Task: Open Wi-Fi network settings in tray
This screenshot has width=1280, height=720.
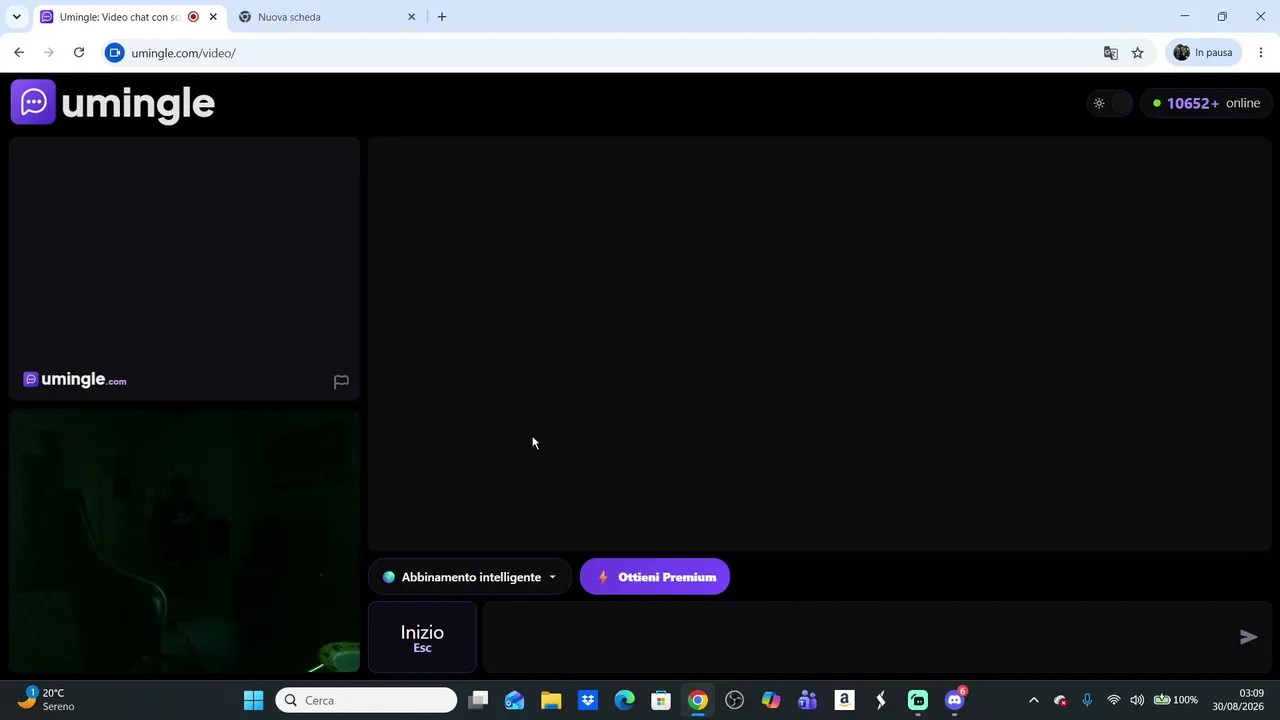Action: [1114, 700]
